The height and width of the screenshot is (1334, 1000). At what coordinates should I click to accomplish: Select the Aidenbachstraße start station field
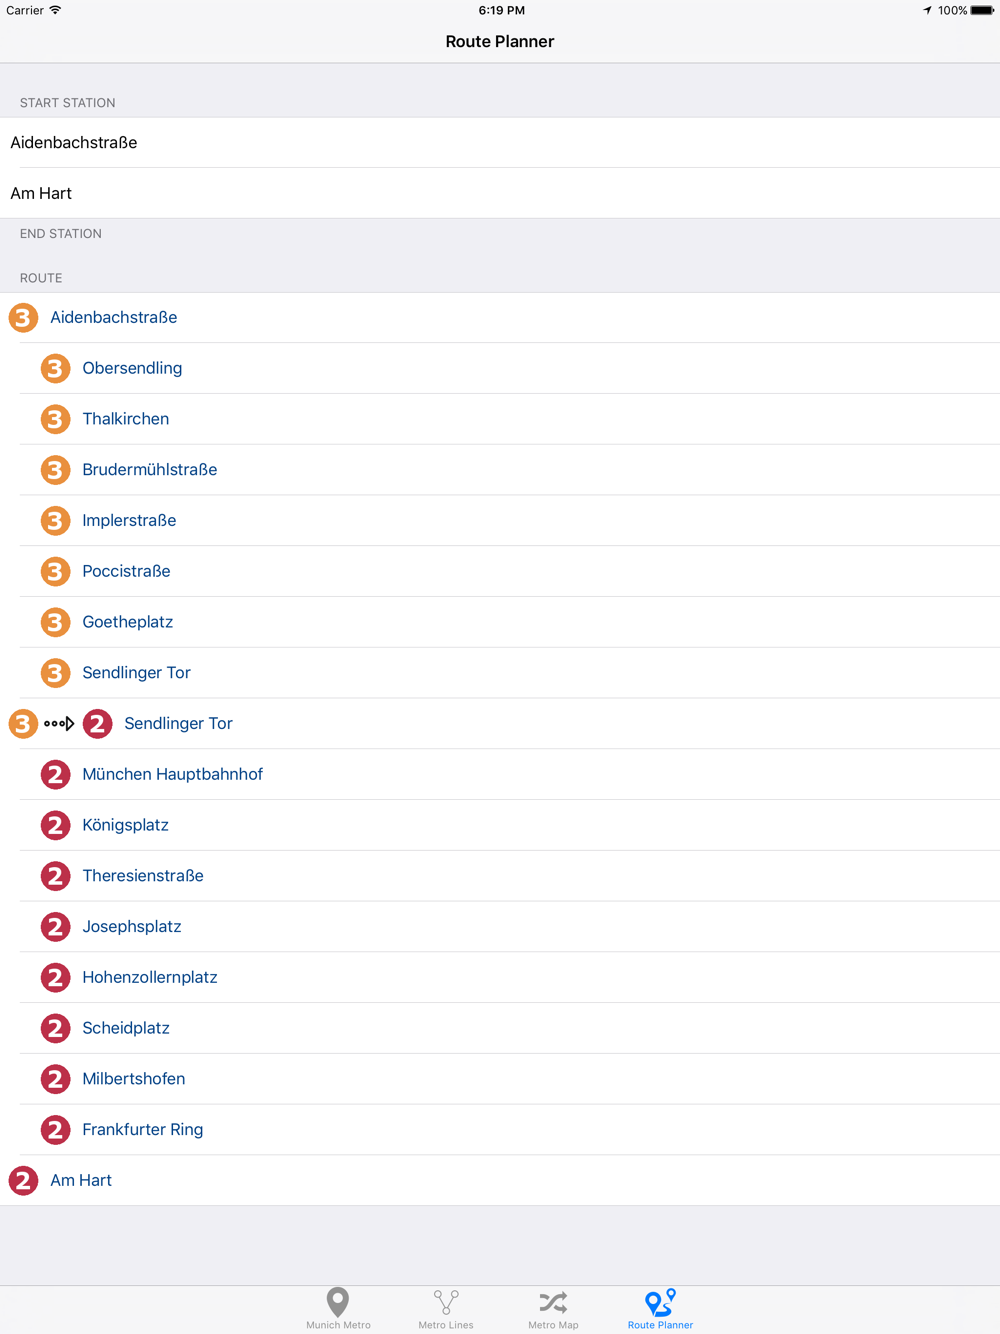pos(500,143)
